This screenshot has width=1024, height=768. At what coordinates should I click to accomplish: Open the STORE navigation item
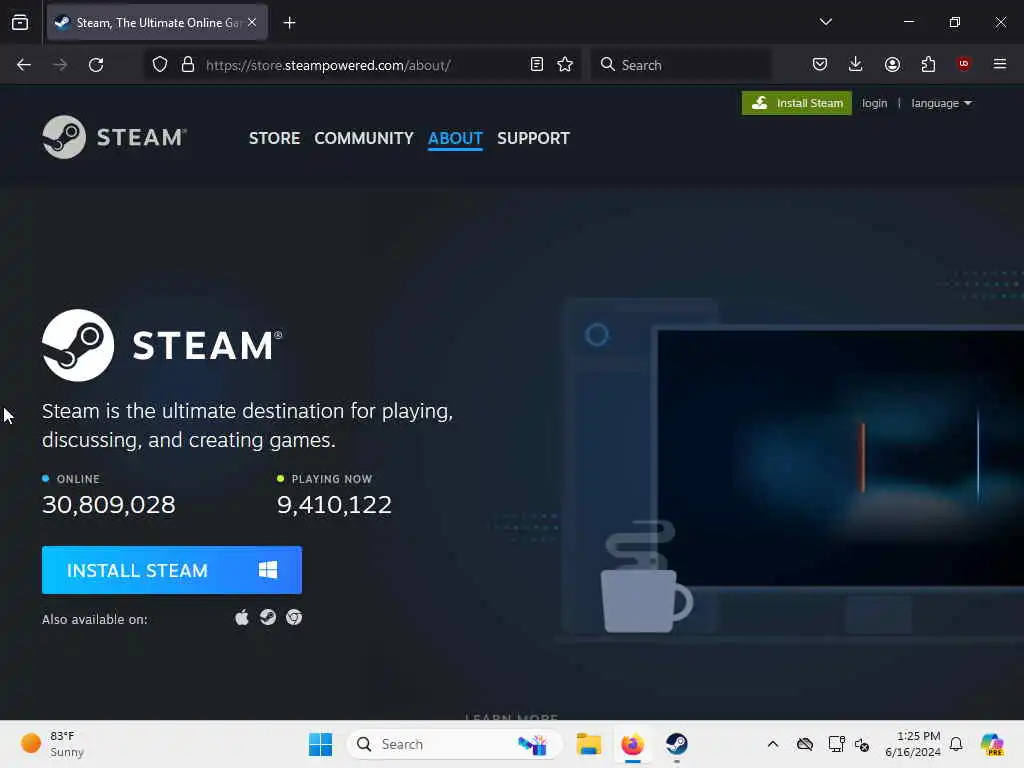click(274, 138)
